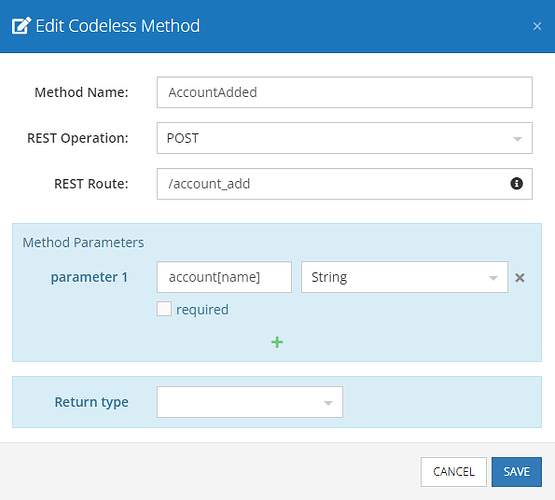Screen dimensions: 555x500
Task: Open the Return type dropdown
Action: point(250,402)
